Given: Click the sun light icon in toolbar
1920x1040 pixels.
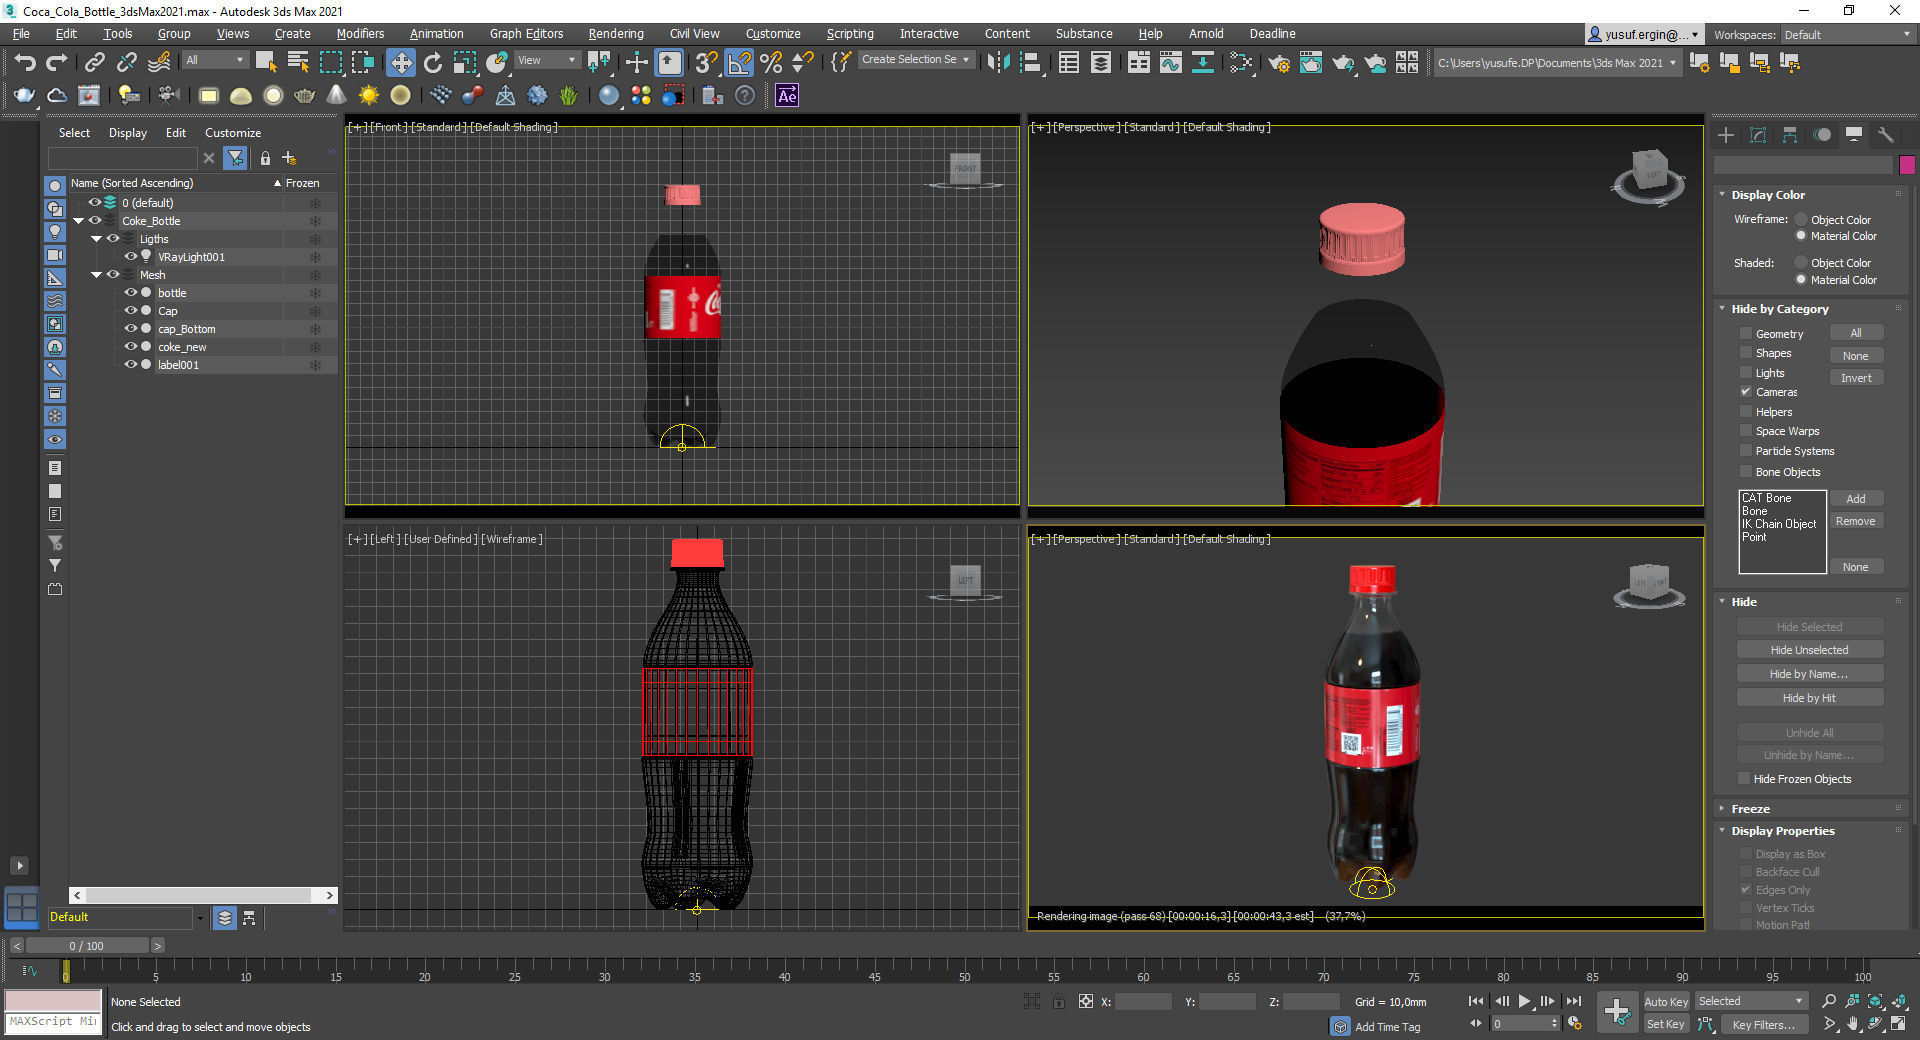Looking at the screenshot, I should click(x=369, y=96).
